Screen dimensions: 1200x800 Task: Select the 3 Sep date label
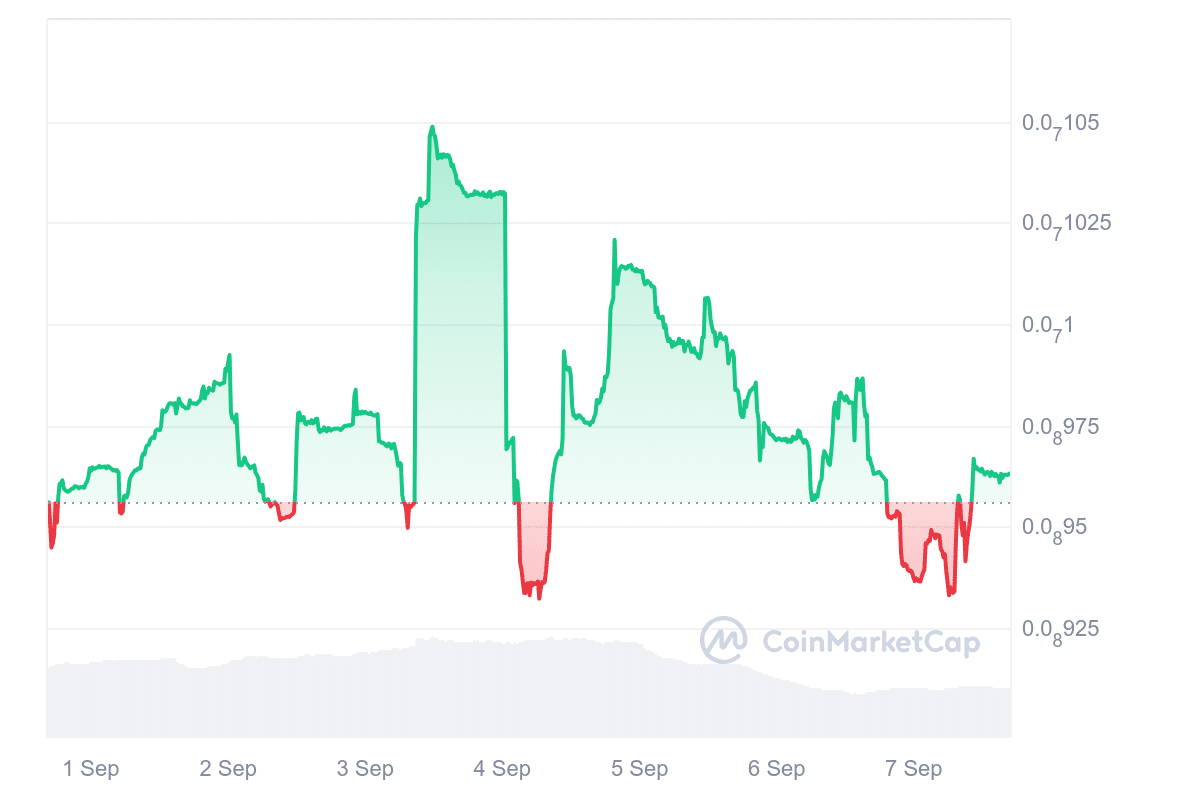pos(365,769)
